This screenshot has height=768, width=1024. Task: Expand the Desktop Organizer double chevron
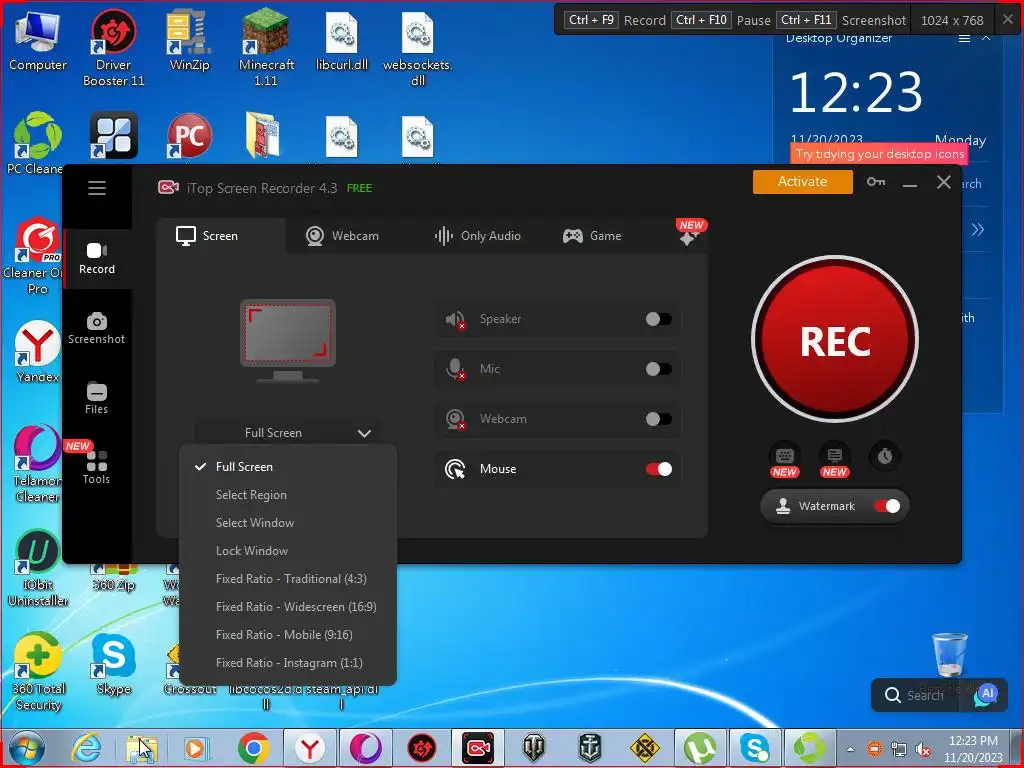tap(977, 229)
